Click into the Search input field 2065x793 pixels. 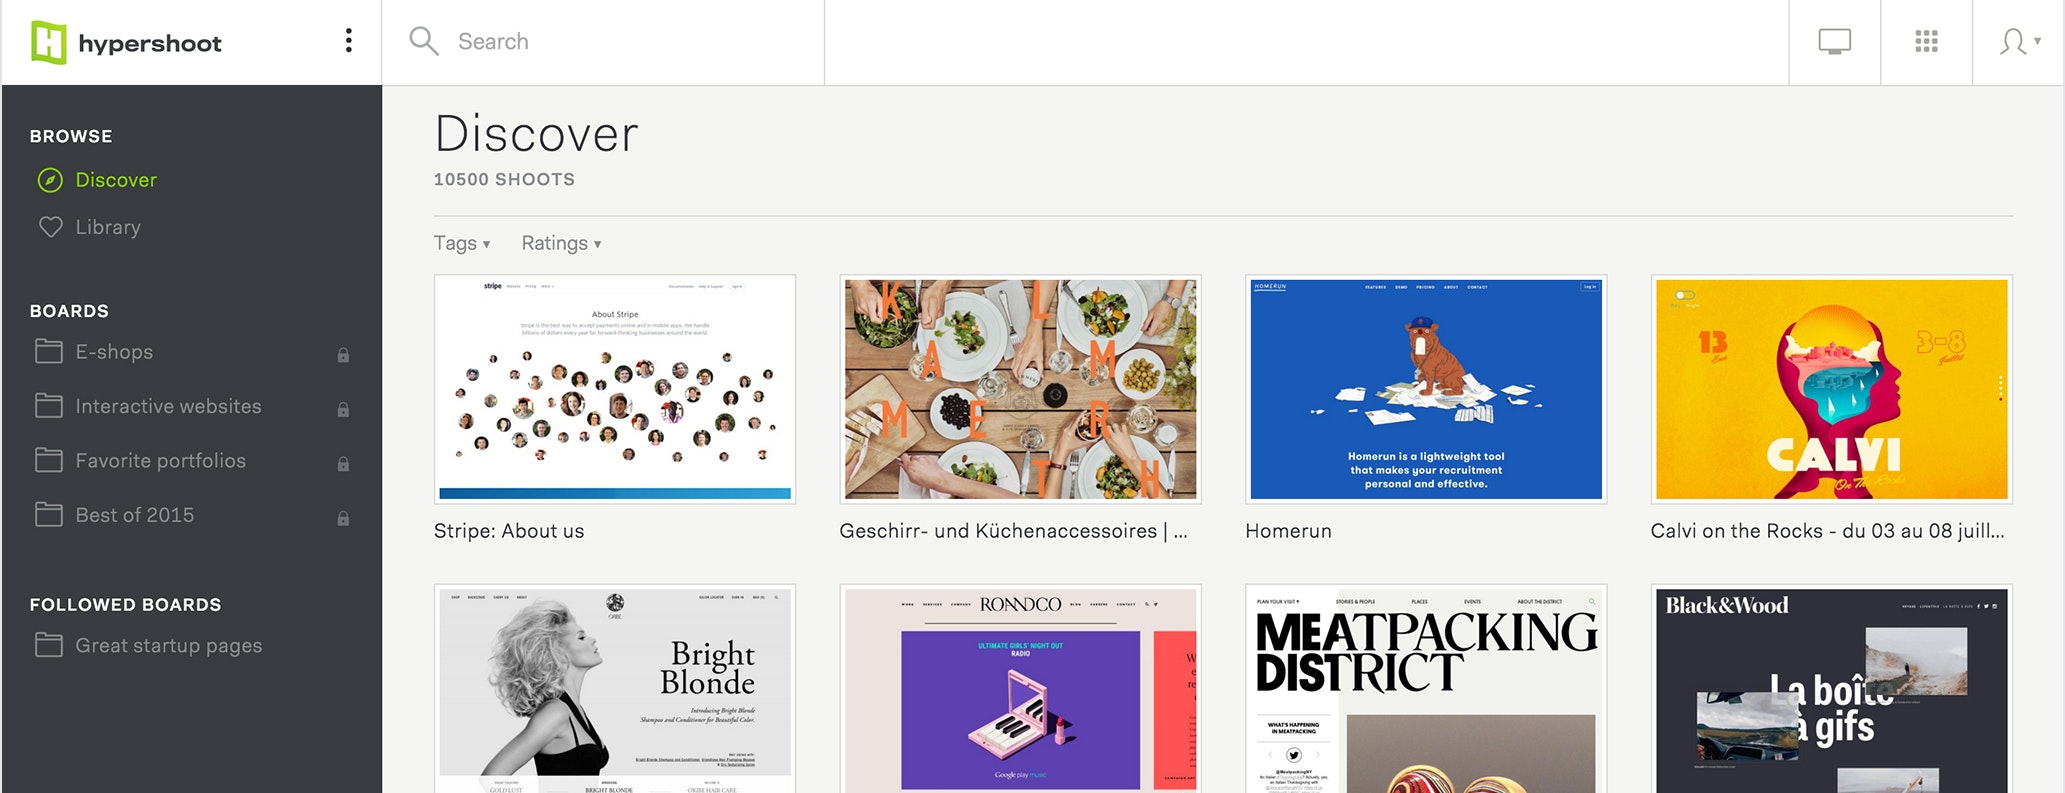point(602,42)
